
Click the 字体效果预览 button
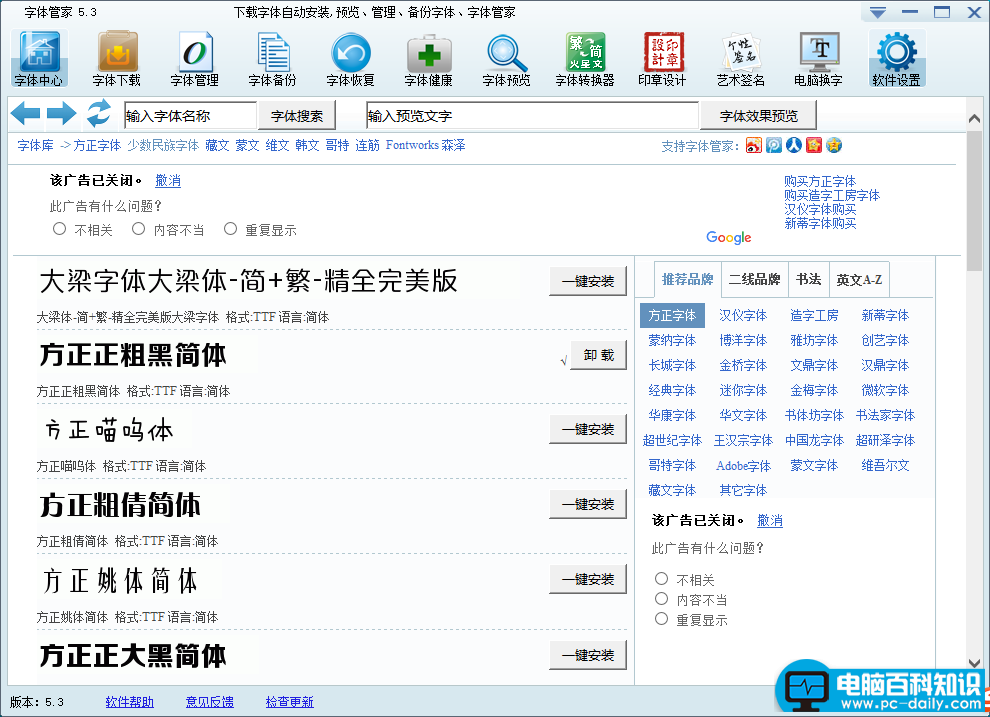click(x=758, y=116)
